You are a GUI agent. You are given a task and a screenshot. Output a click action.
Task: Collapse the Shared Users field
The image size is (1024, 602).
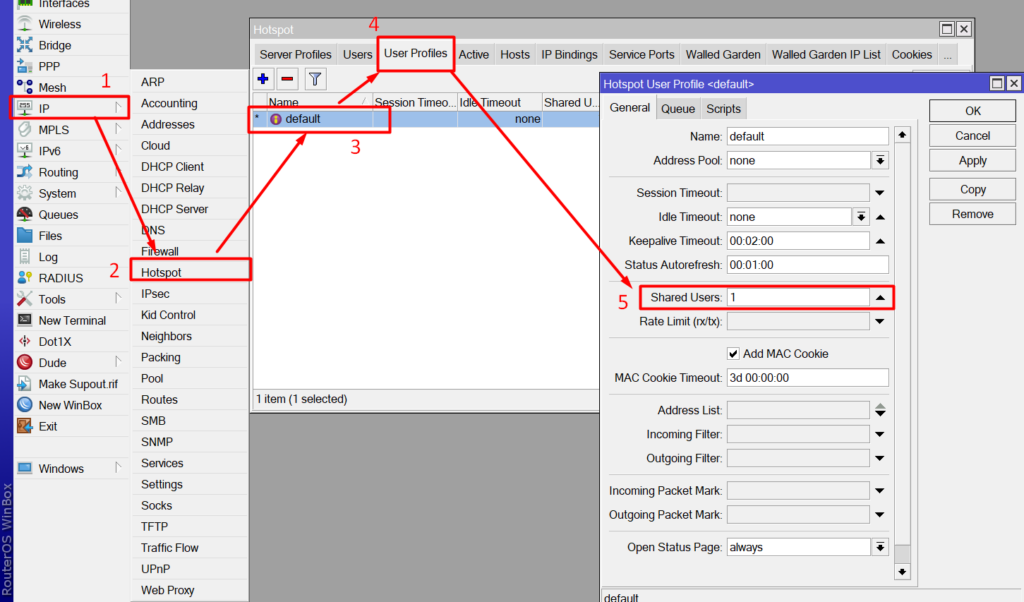(x=880, y=298)
